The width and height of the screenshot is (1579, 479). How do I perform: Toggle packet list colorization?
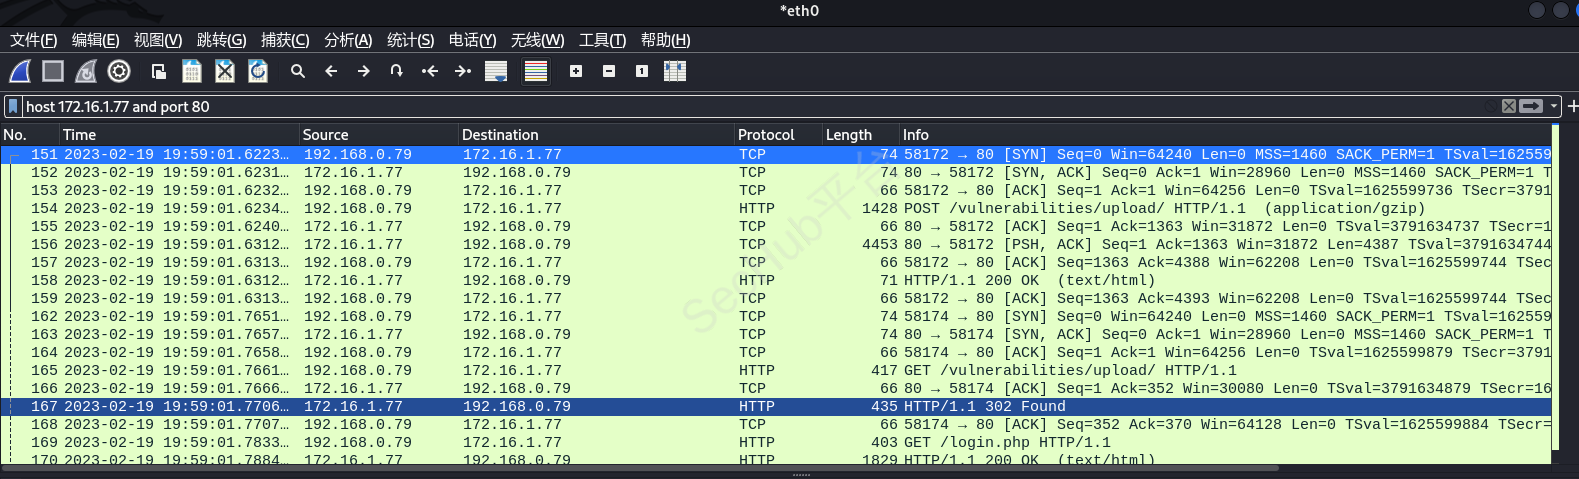pyautogui.click(x=536, y=71)
